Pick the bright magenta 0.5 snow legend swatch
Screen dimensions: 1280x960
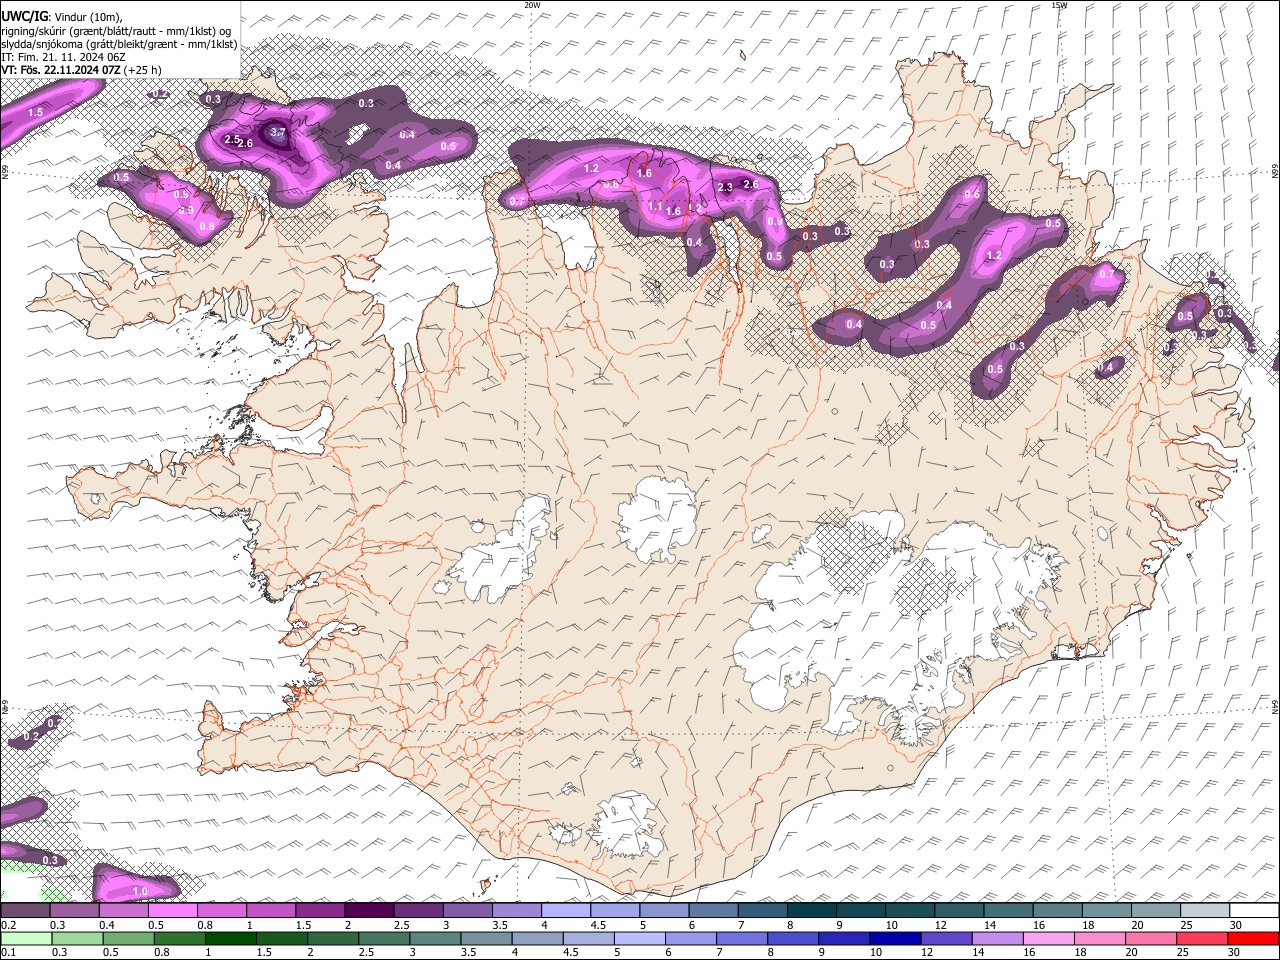[172, 911]
